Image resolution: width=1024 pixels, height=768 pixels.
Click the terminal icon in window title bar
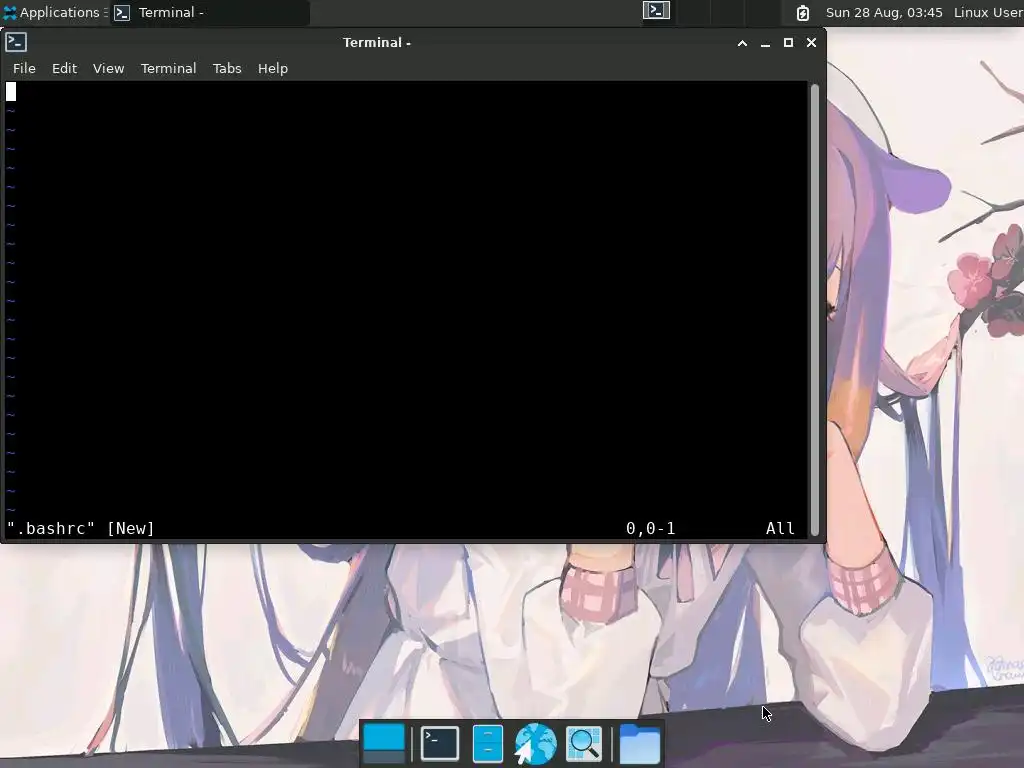[x=16, y=42]
